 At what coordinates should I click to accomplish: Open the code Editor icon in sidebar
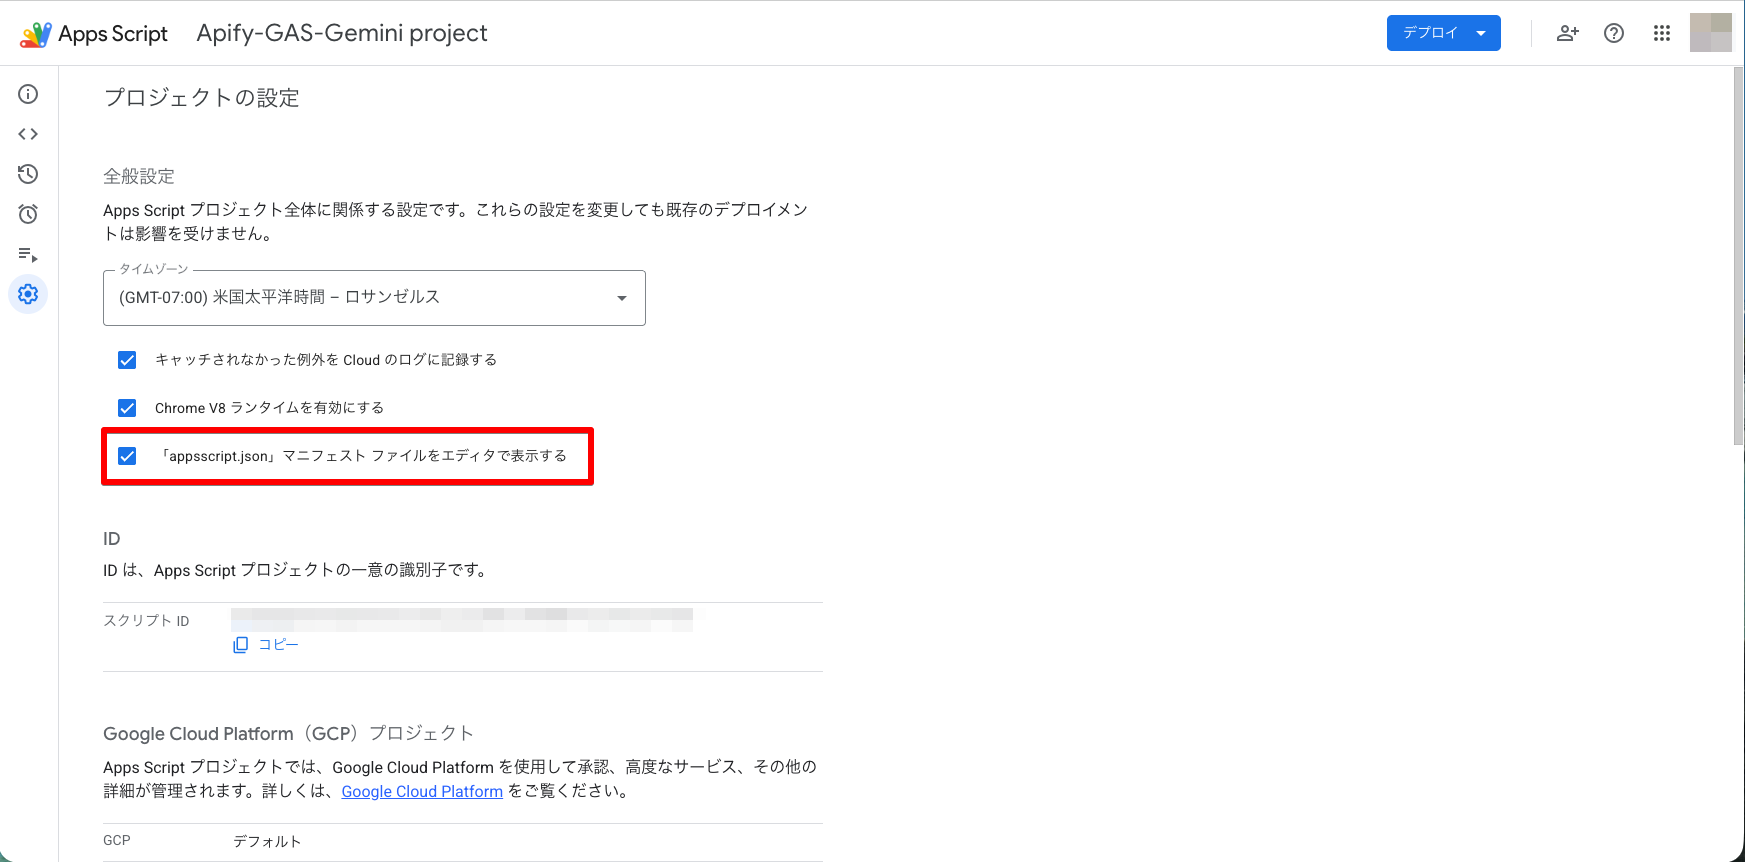(28, 134)
